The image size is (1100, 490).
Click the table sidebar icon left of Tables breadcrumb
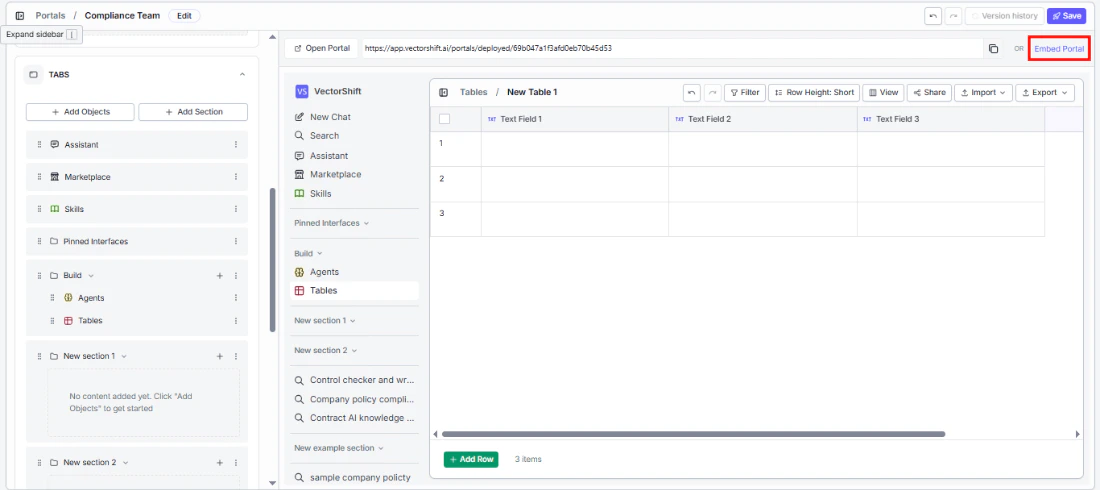pyautogui.click(x=443, y=92)
